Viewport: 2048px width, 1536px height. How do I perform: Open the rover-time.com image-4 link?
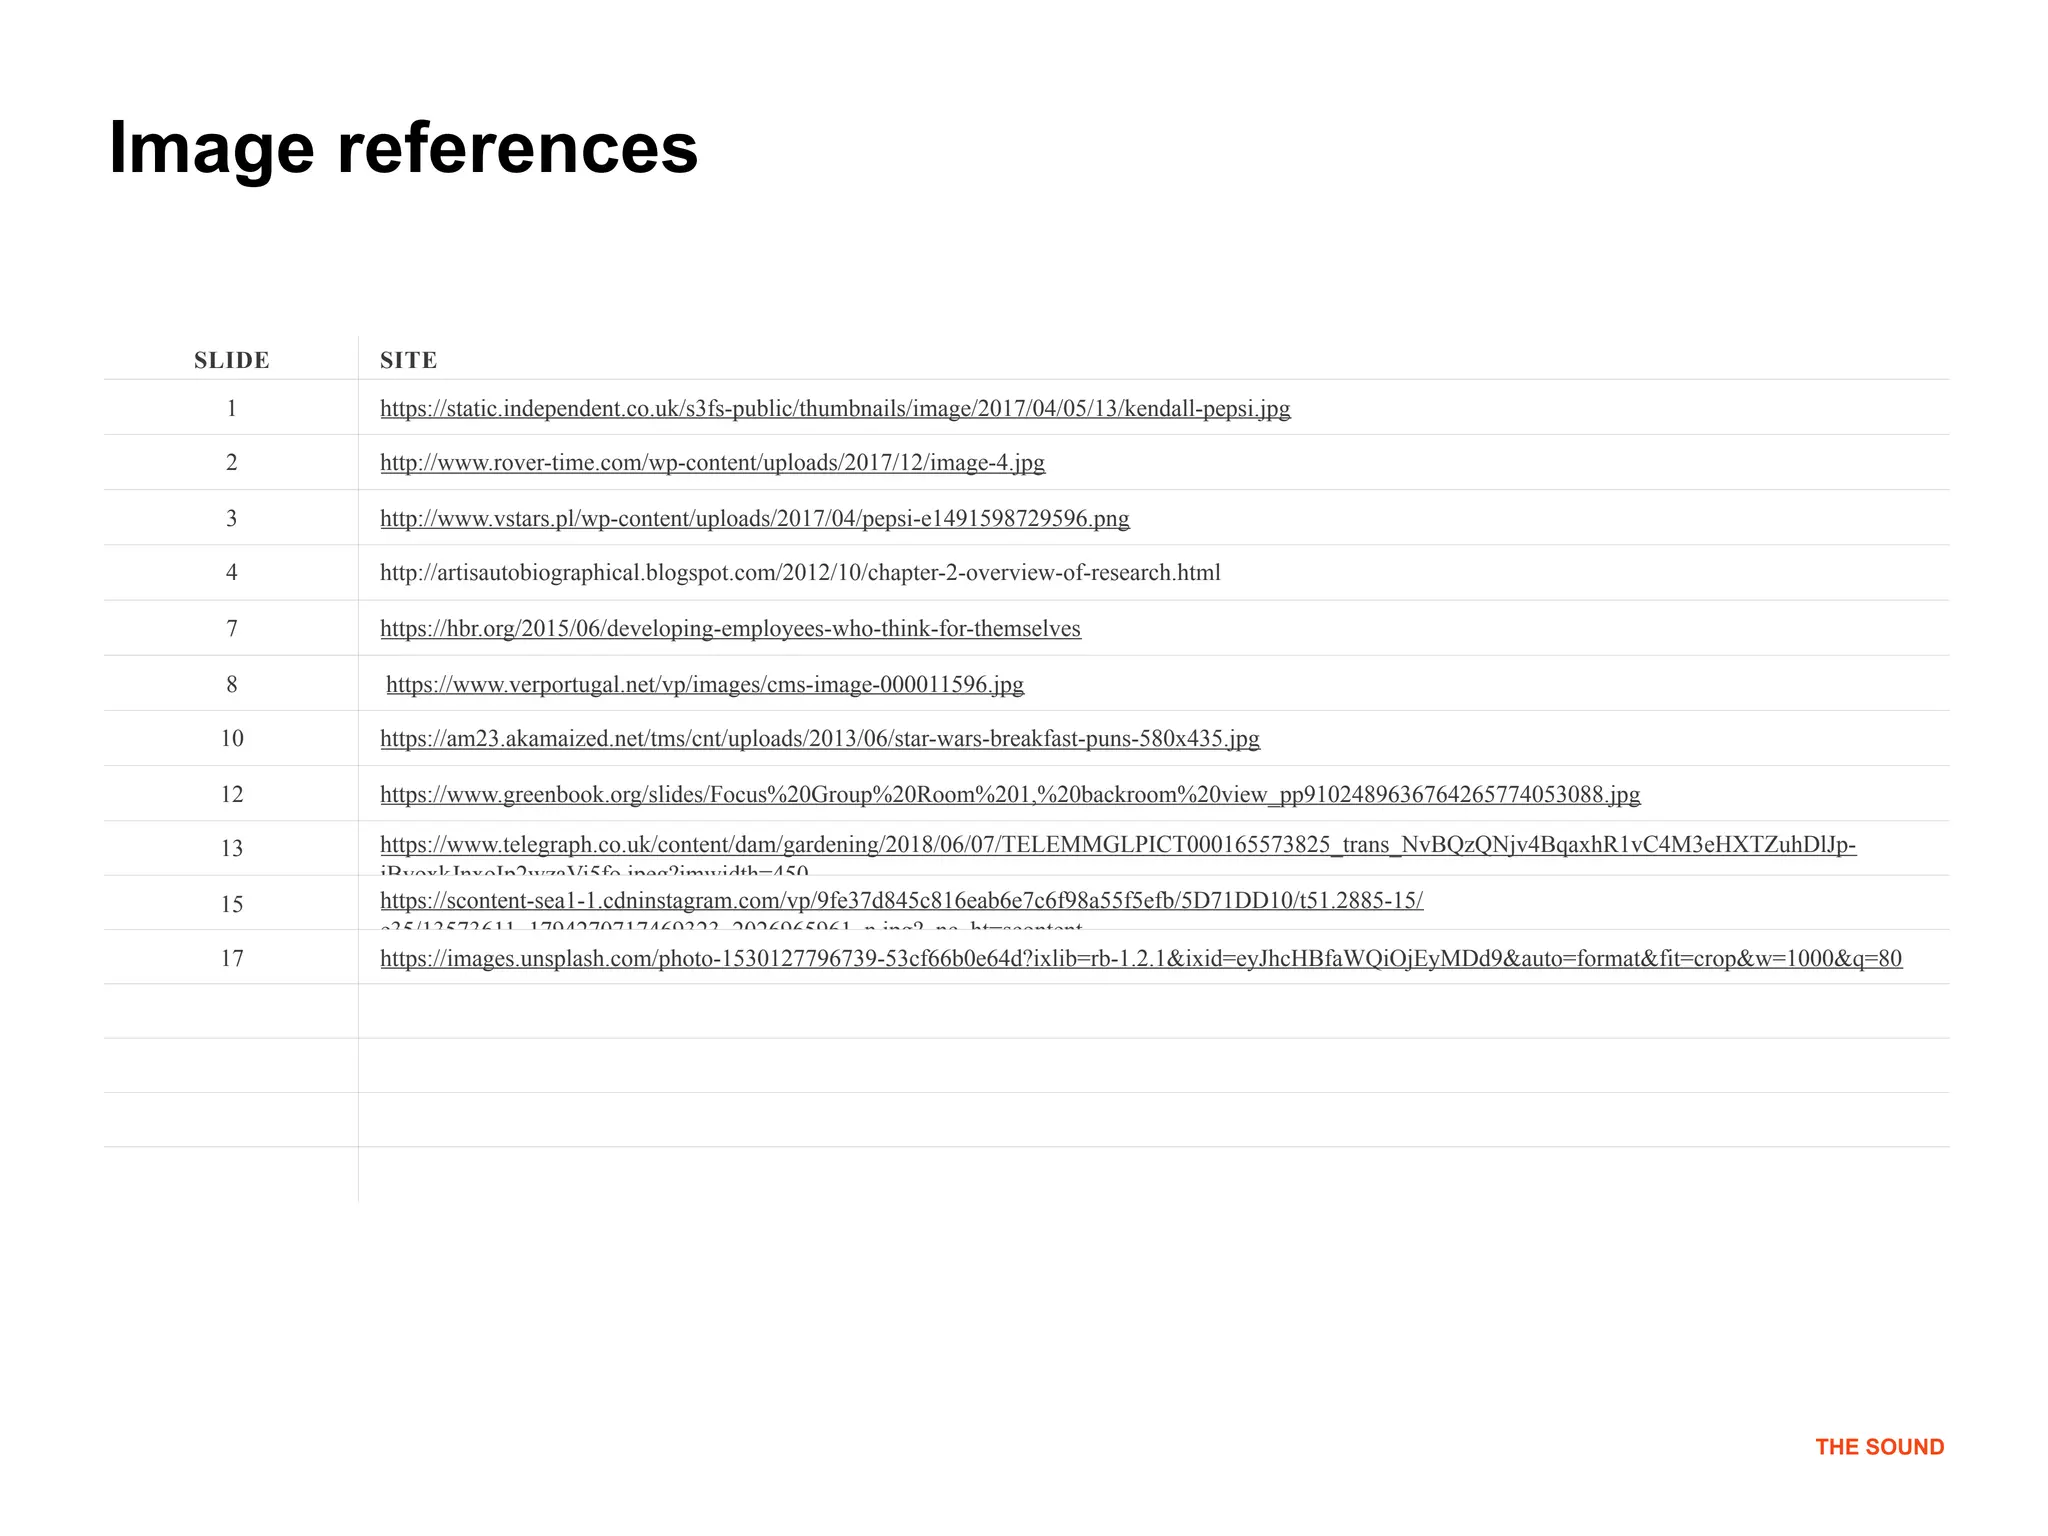(712, 463)
